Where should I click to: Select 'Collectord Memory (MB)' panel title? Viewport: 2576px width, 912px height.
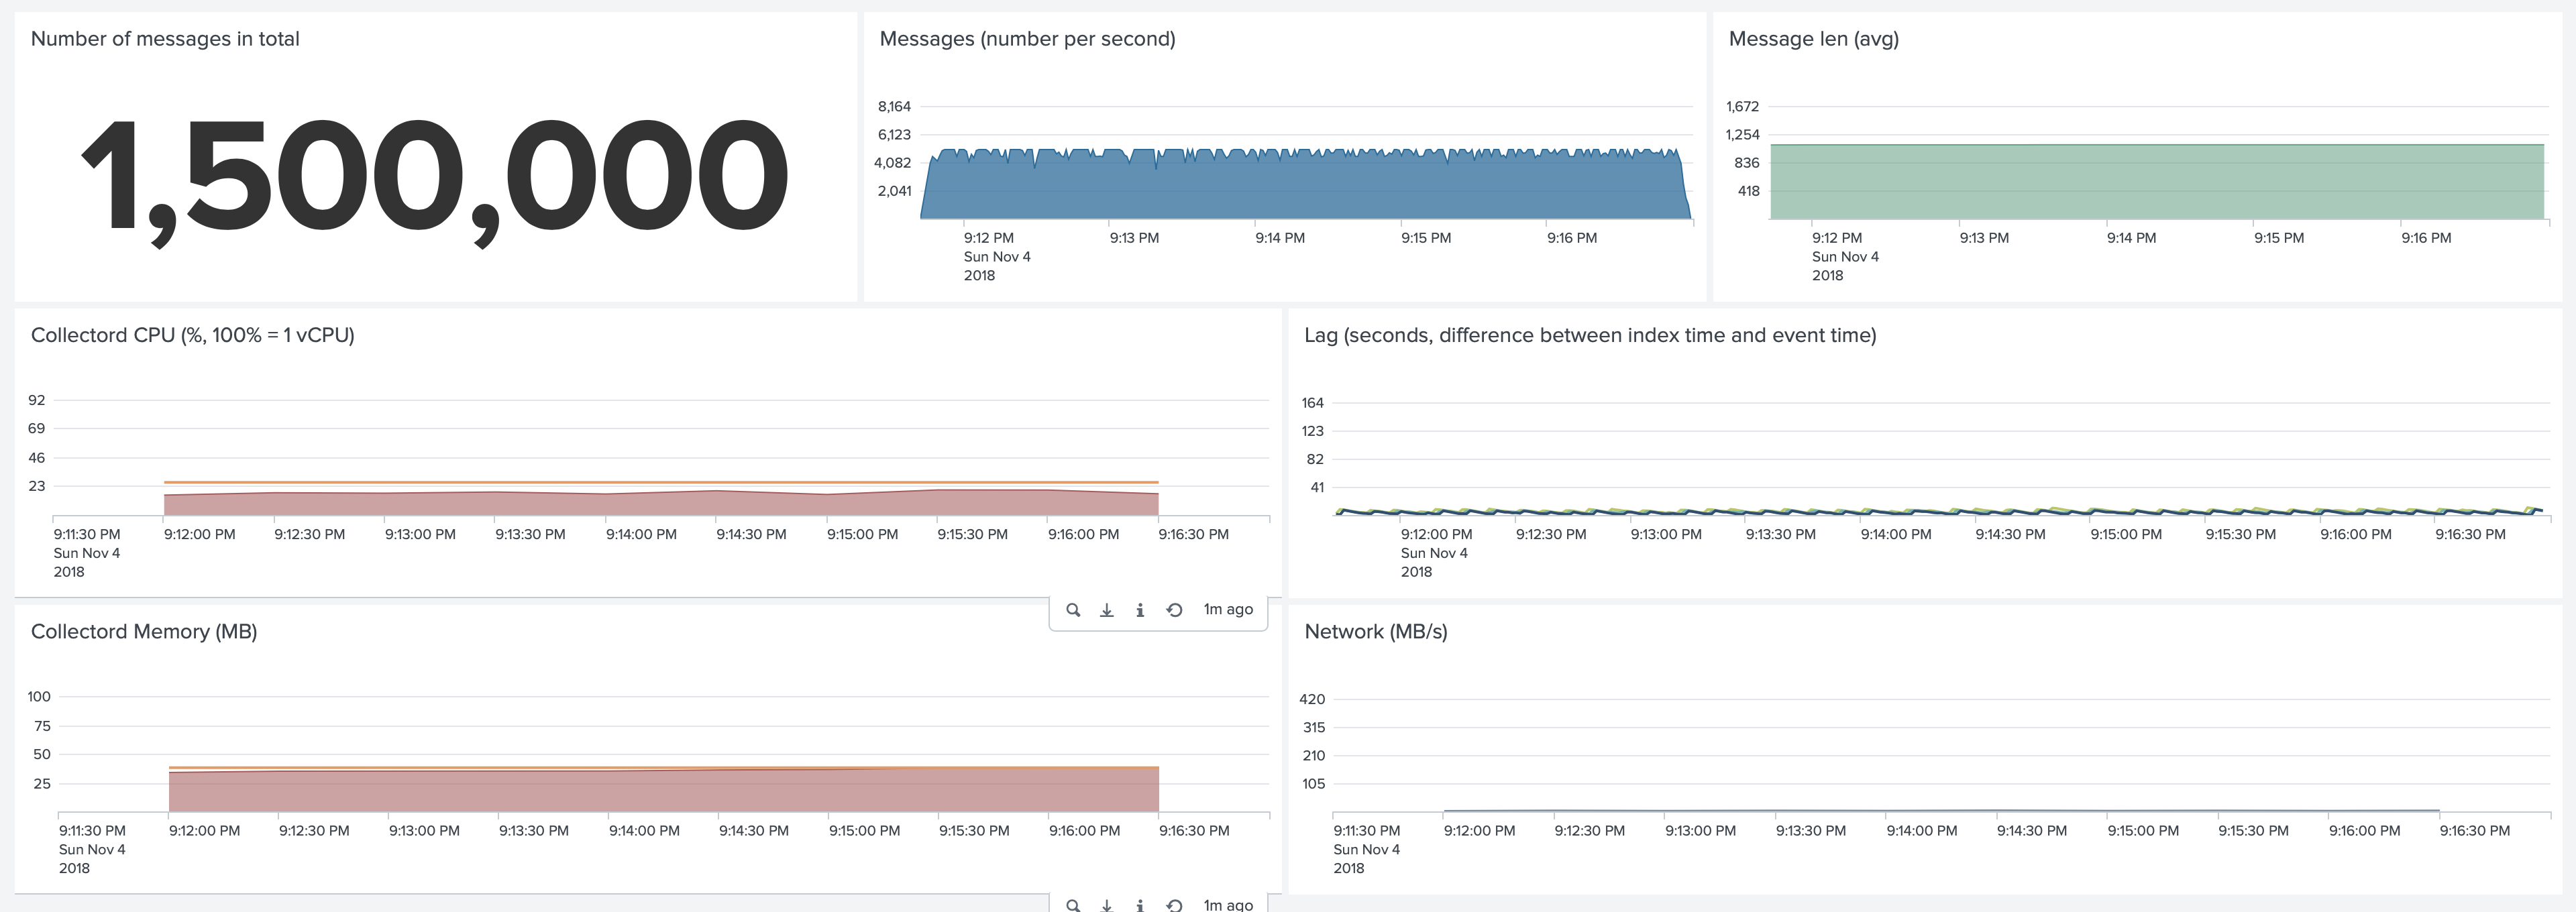[x=144, y=632]
